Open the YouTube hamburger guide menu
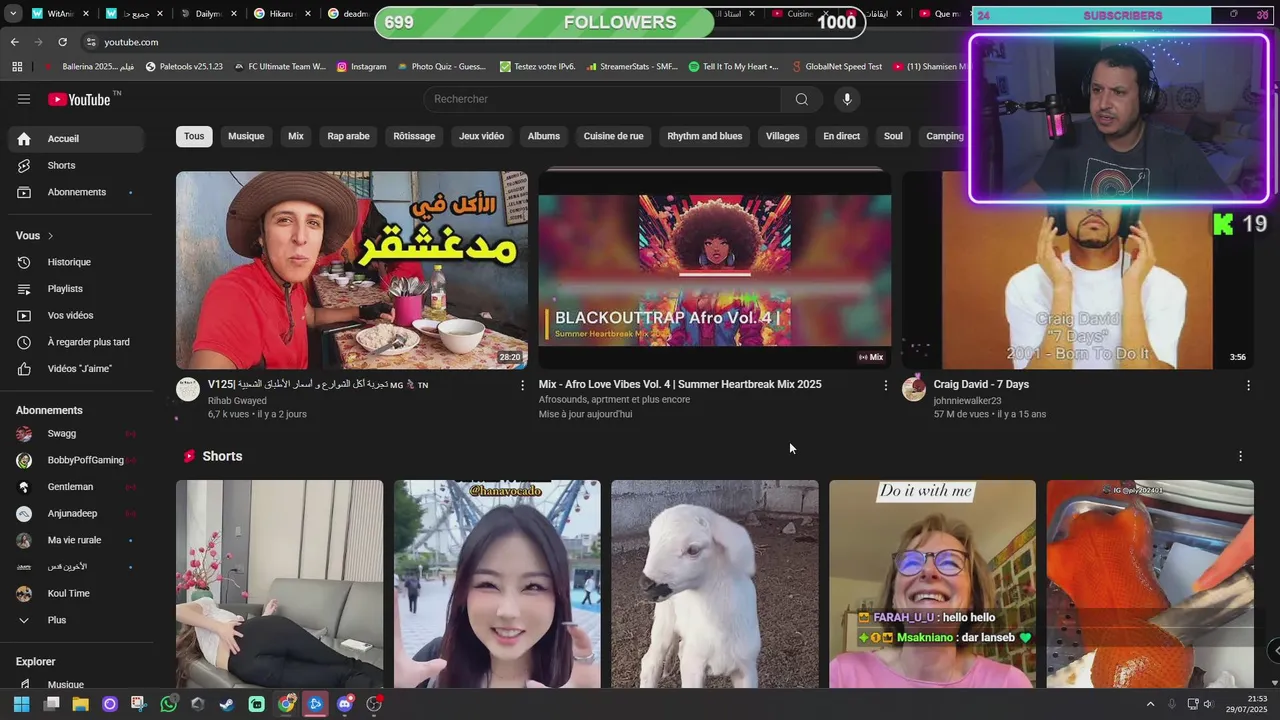This screenshot has width=1280, height=720. 24,99
